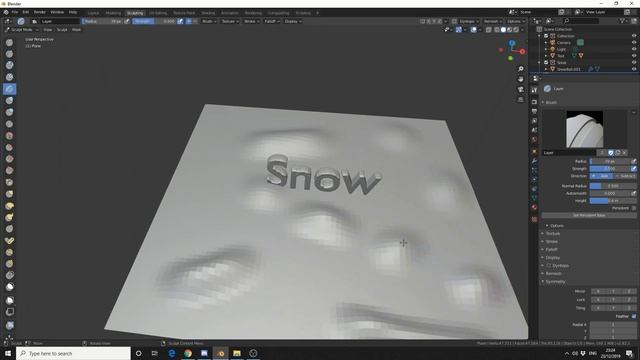Click Set Persistent Base button
The image size is (640, 360).
(589, 215)
